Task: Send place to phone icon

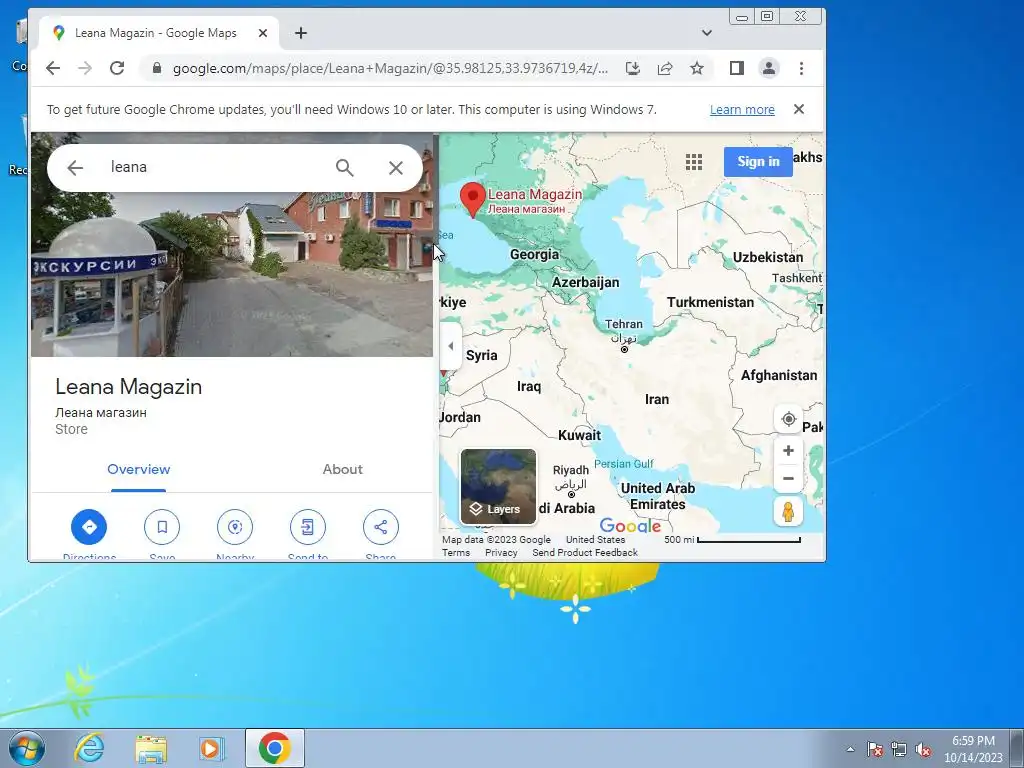Action: pos(308,527)
